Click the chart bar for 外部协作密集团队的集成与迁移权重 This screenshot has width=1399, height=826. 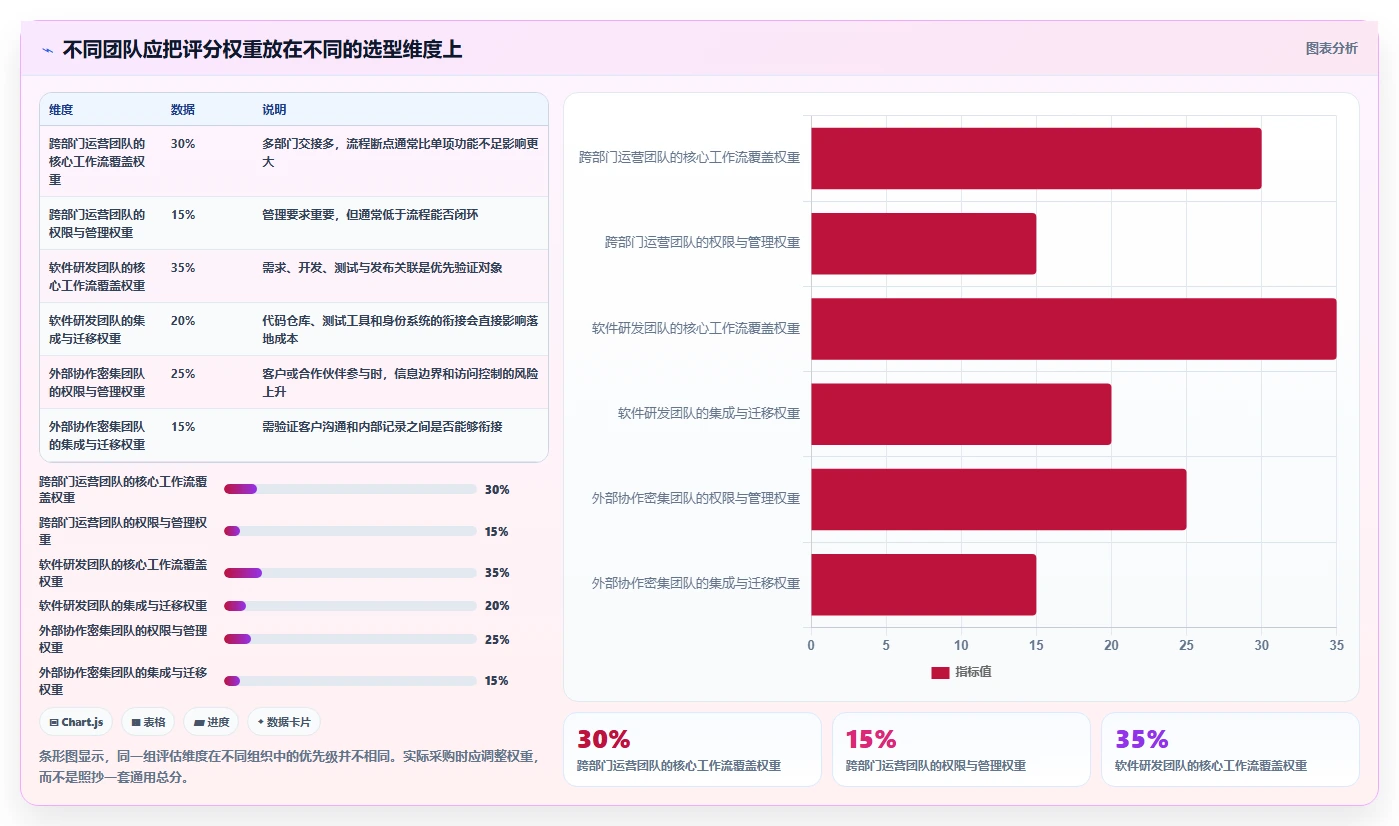[x=923, y=584]
